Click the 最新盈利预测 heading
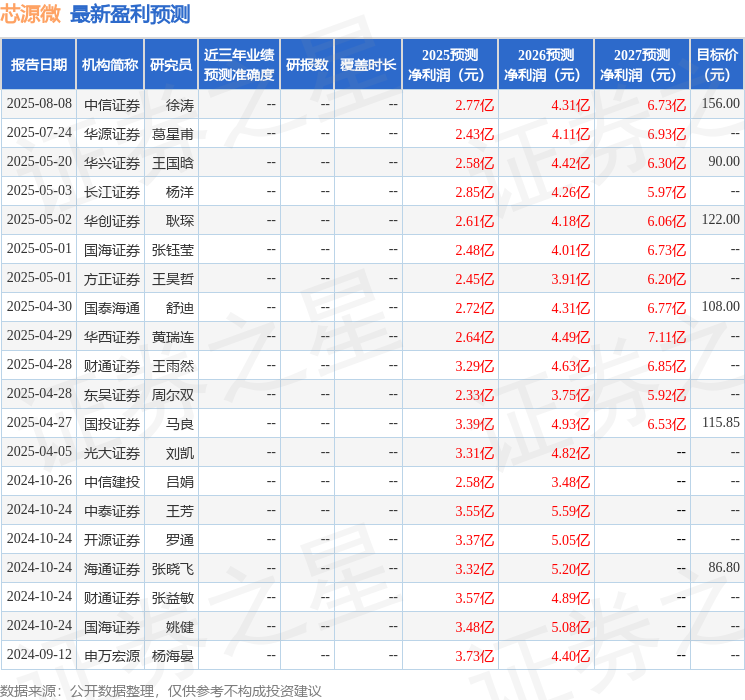The image size is (745, 700). click(130, 14)
